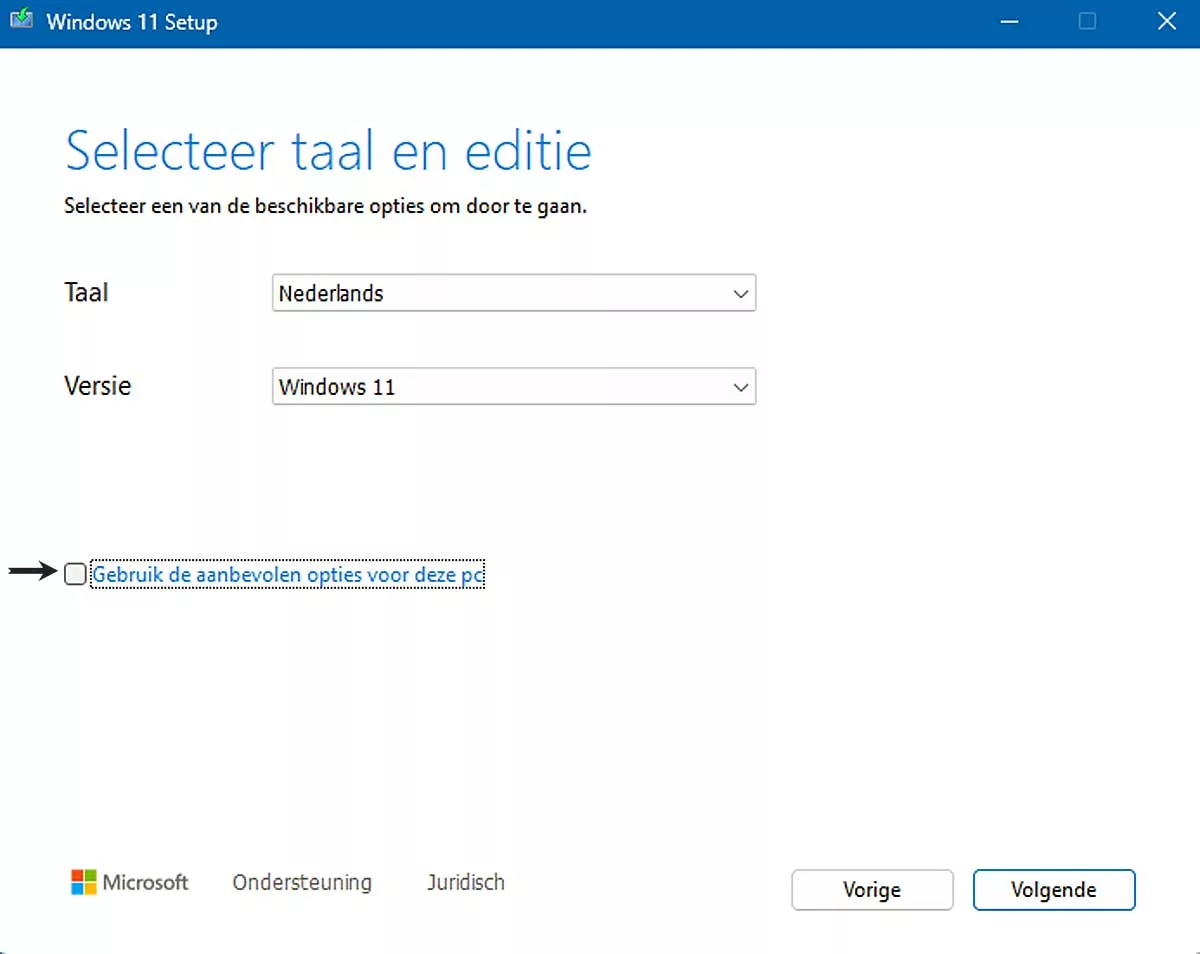Go back with the Vorige button
This screenshot has height=954, width=1200.
[x=872, y=890]
